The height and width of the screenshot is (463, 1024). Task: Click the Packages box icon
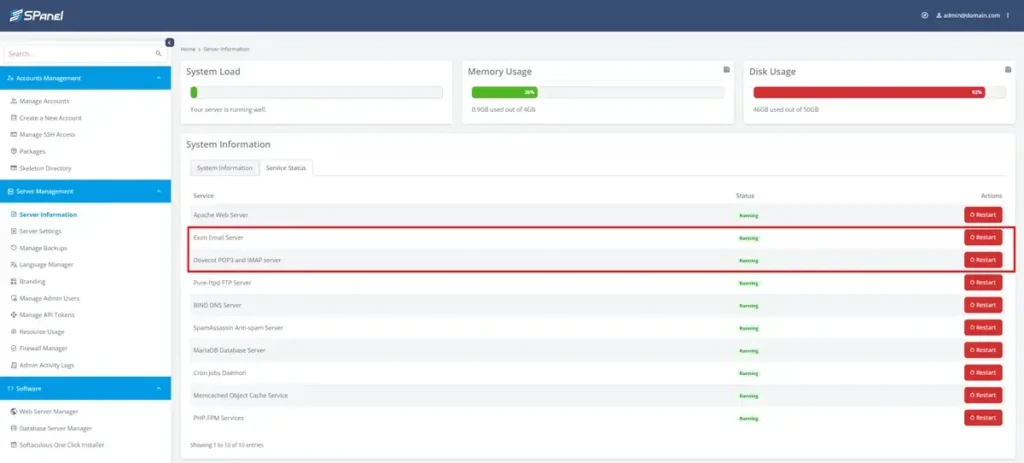[x=14, y=152]
